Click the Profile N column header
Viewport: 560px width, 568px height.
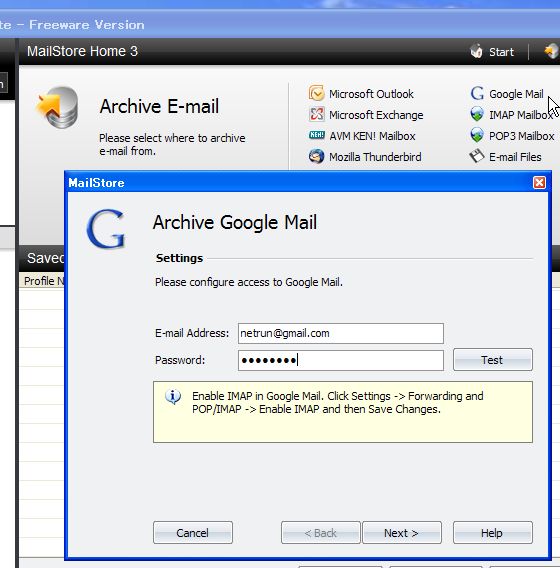tap(42, 281)
